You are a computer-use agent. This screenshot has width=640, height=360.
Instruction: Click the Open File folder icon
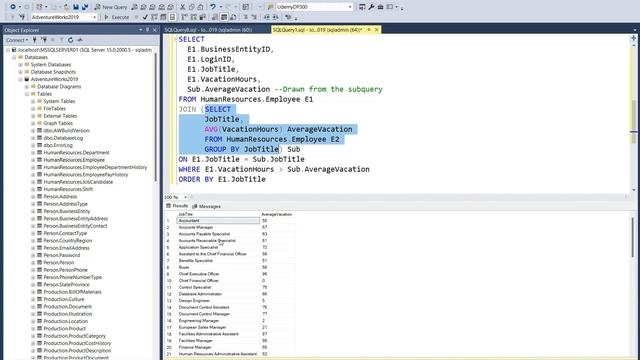66,7
